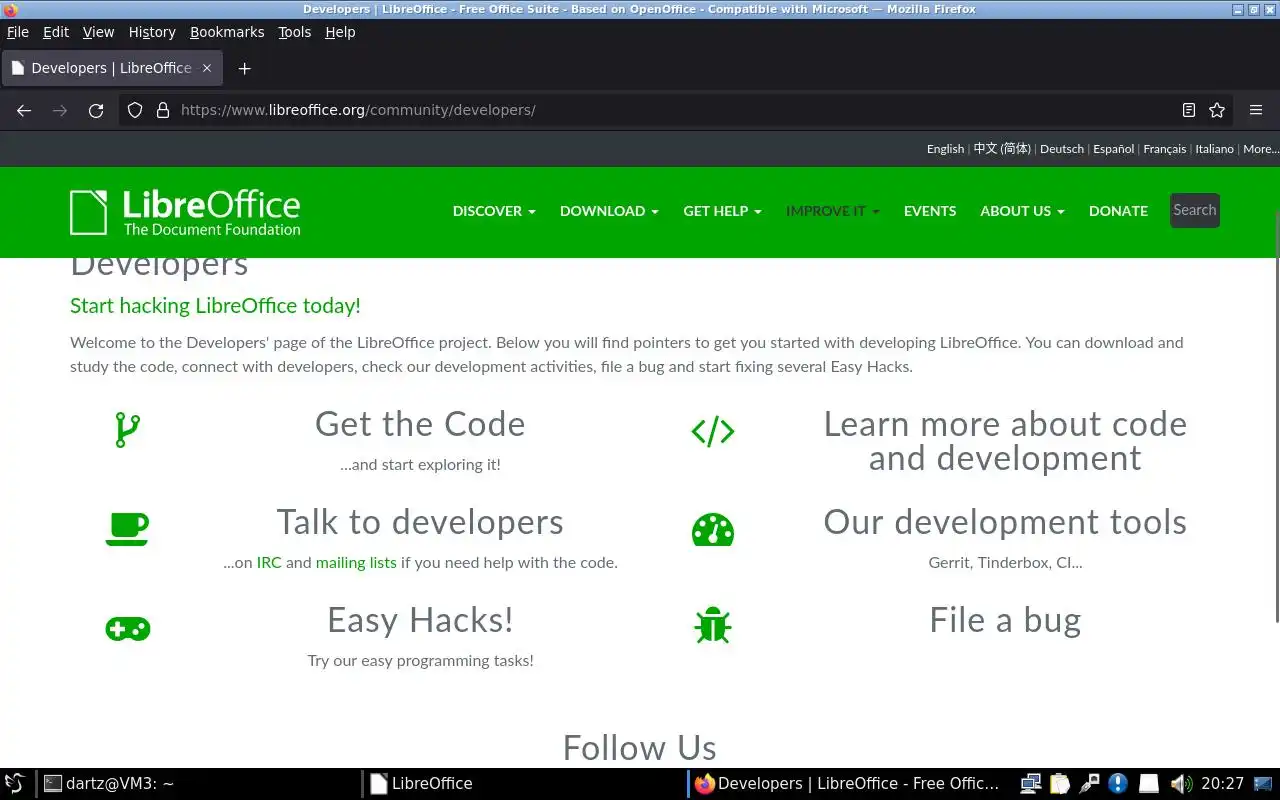
Task: Open the Firefox hamburger menu
Action: tap(1256, 110)
